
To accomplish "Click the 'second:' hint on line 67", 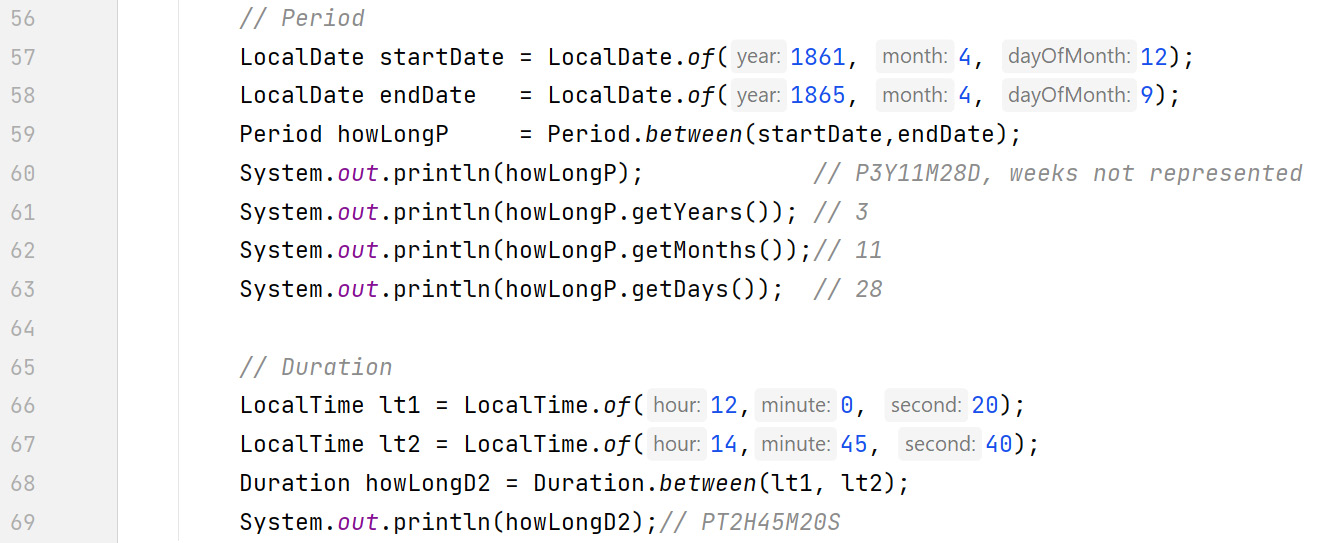I will pos(940,444).
